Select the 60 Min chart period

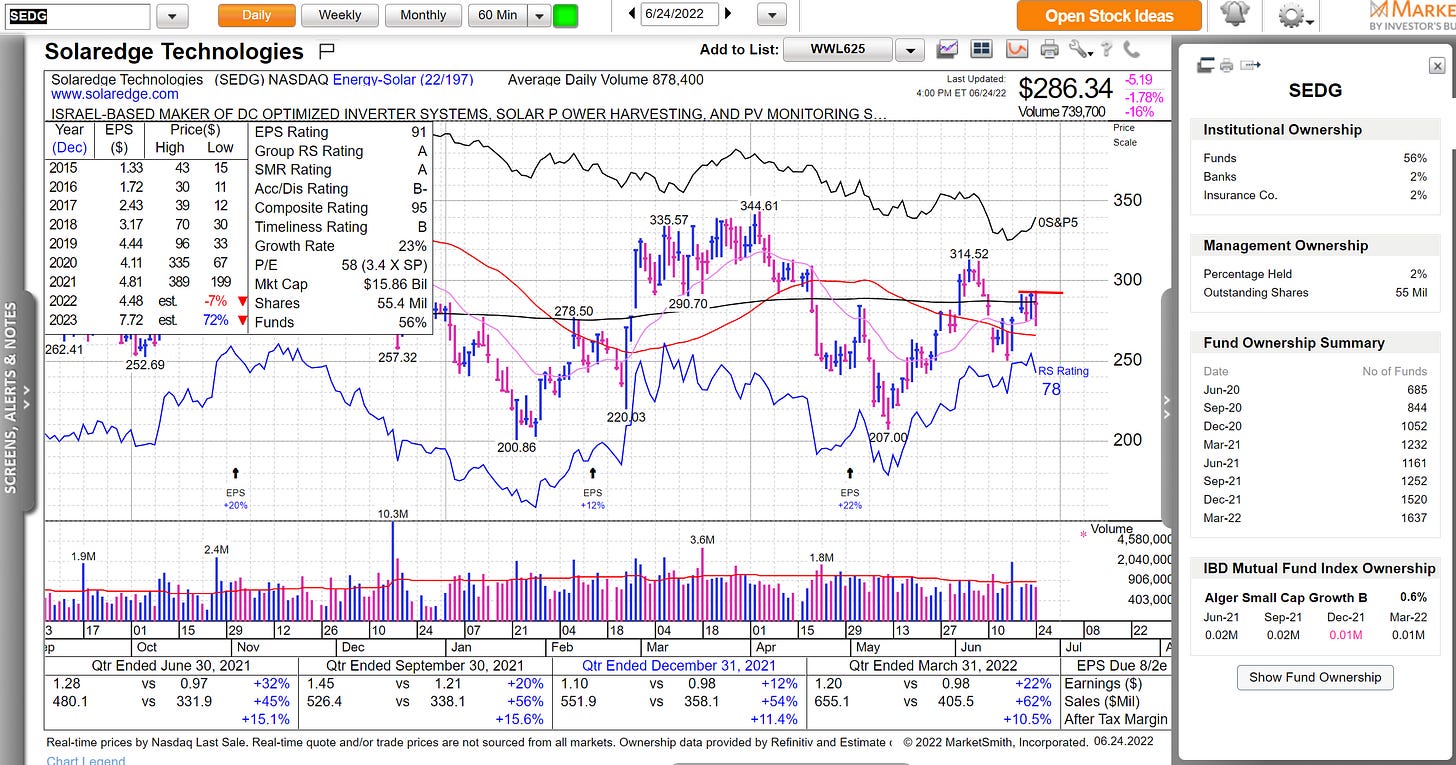[497, 15]
